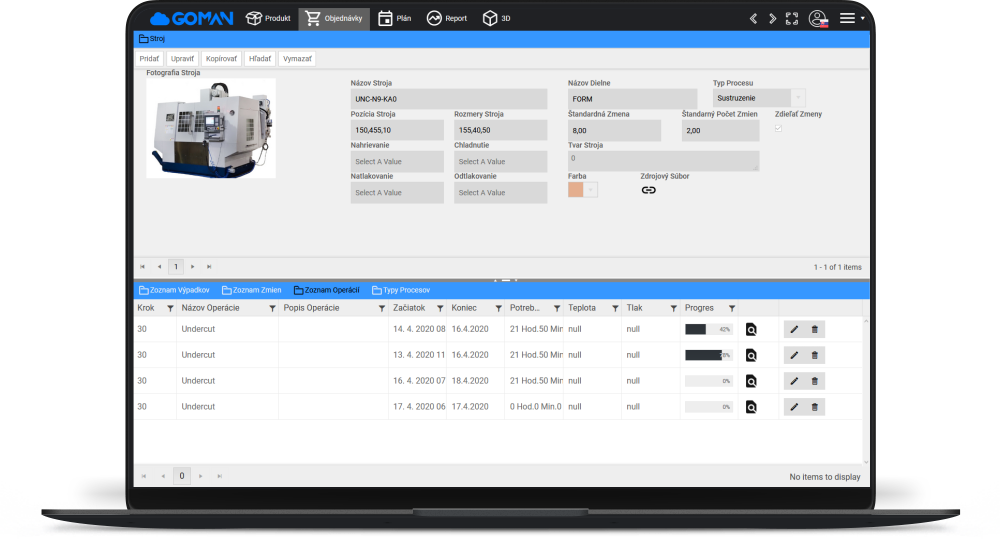Toggle the Zdieľať Zmeny checkbox
The image size is (1000, 539).
pyautogui.click(x=779, y=128)
